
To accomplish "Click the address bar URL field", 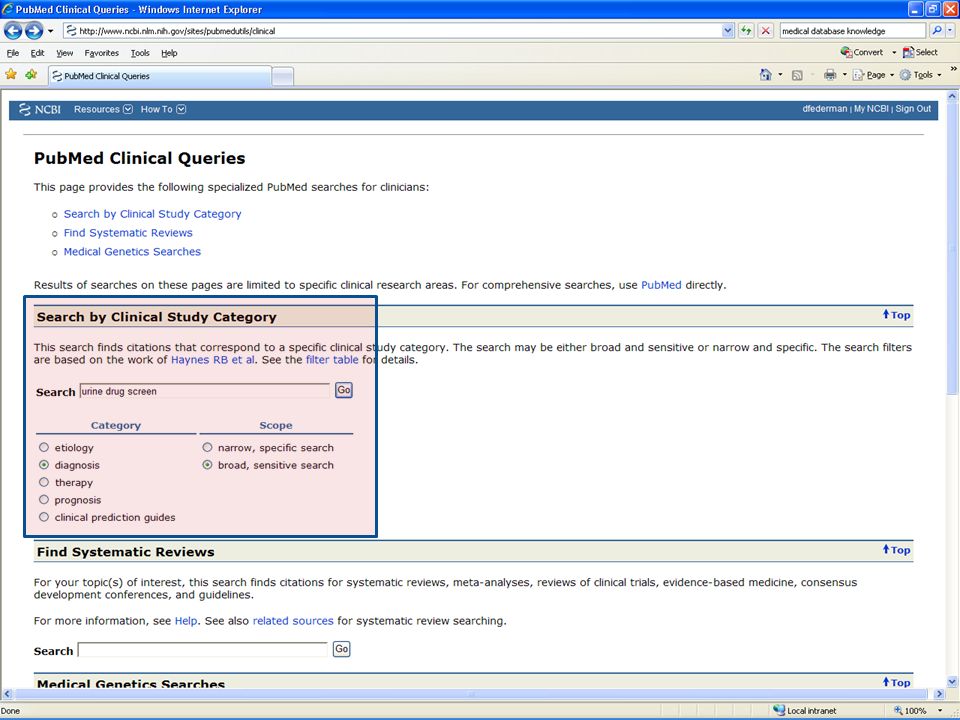I will (x=392, y=31).
